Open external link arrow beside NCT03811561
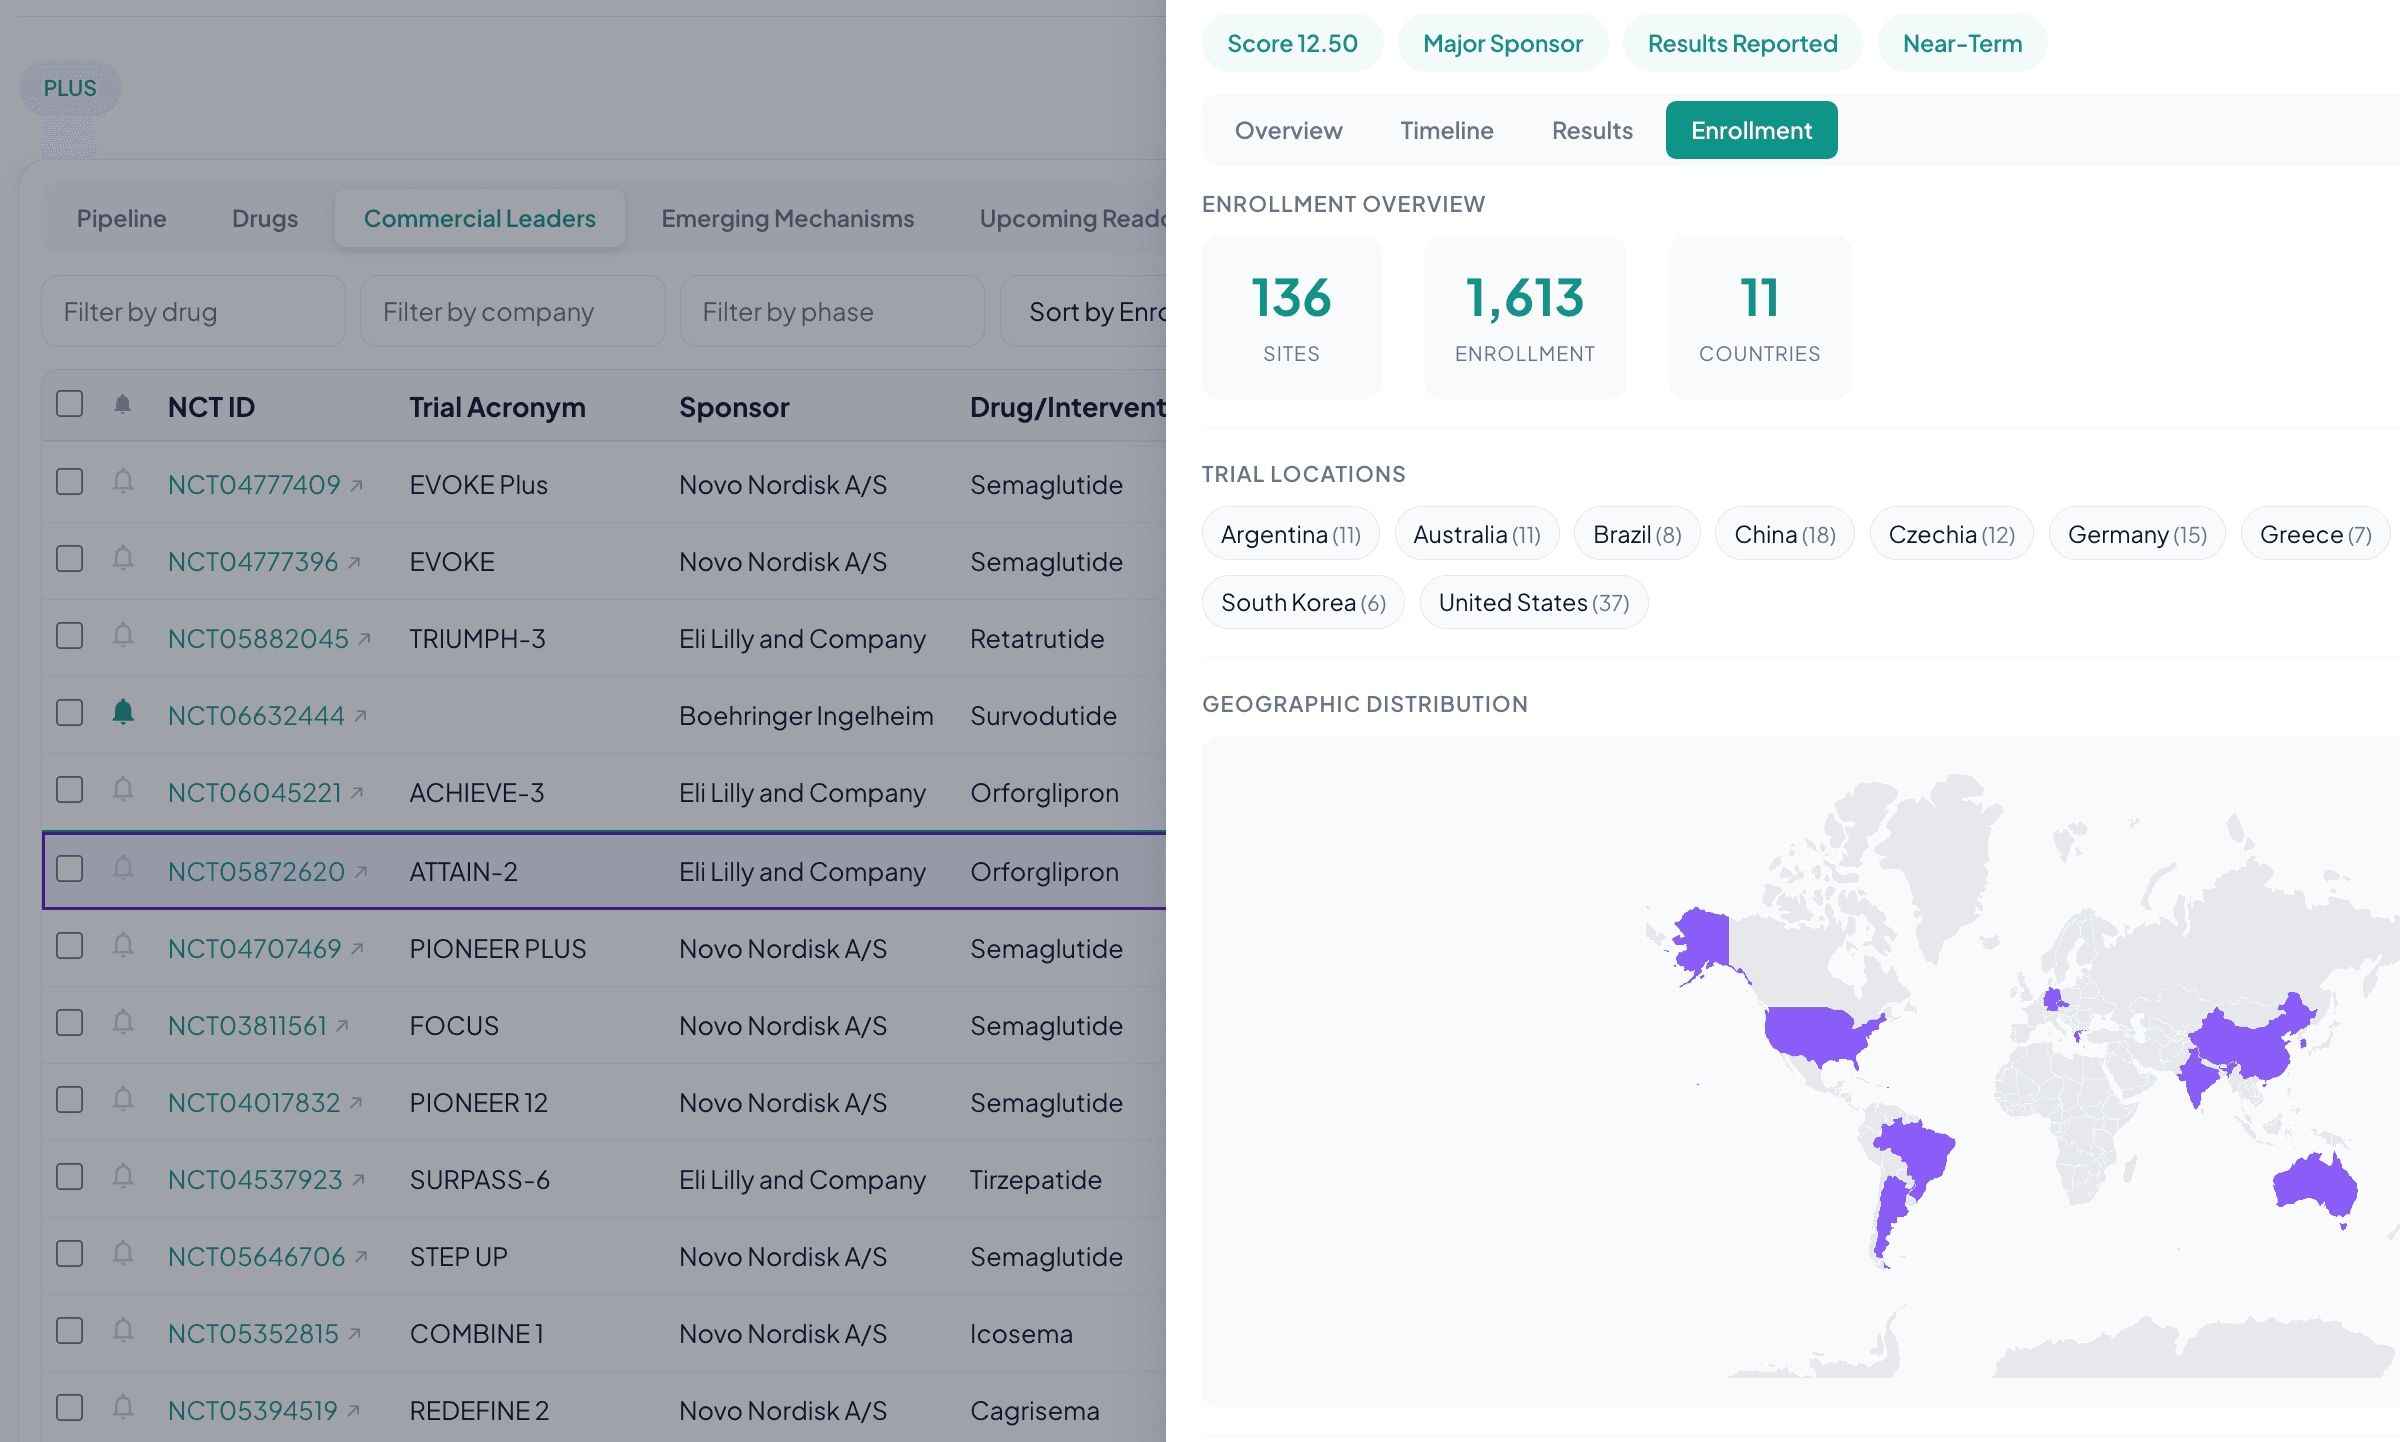The image size is (2400, 1442). [x=343, y=1026]
